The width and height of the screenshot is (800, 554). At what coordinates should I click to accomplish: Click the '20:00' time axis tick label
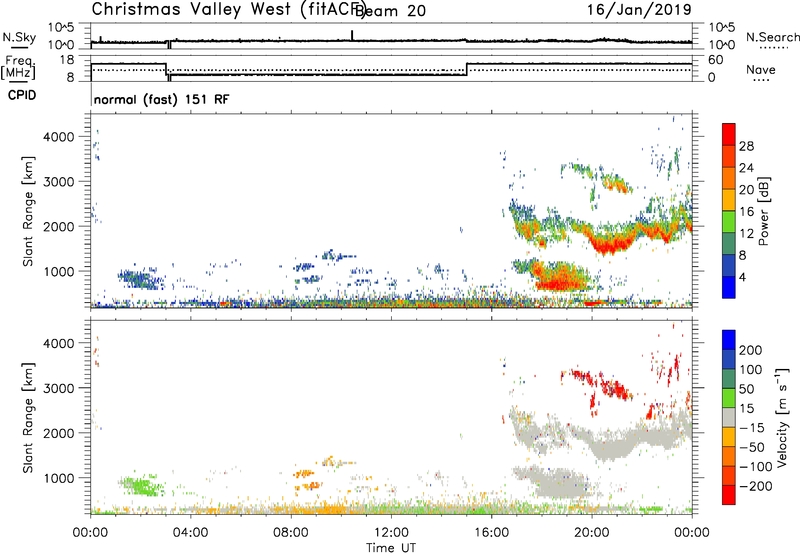click(592, 533)
